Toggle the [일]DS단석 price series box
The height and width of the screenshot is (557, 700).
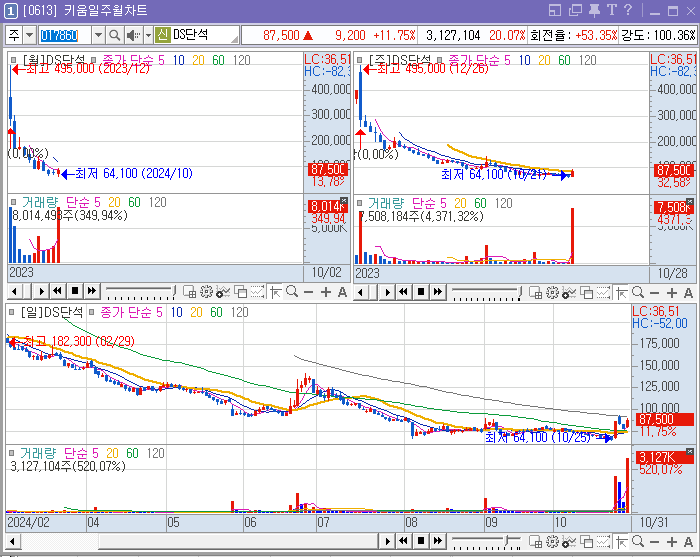(x=12, y=312)
